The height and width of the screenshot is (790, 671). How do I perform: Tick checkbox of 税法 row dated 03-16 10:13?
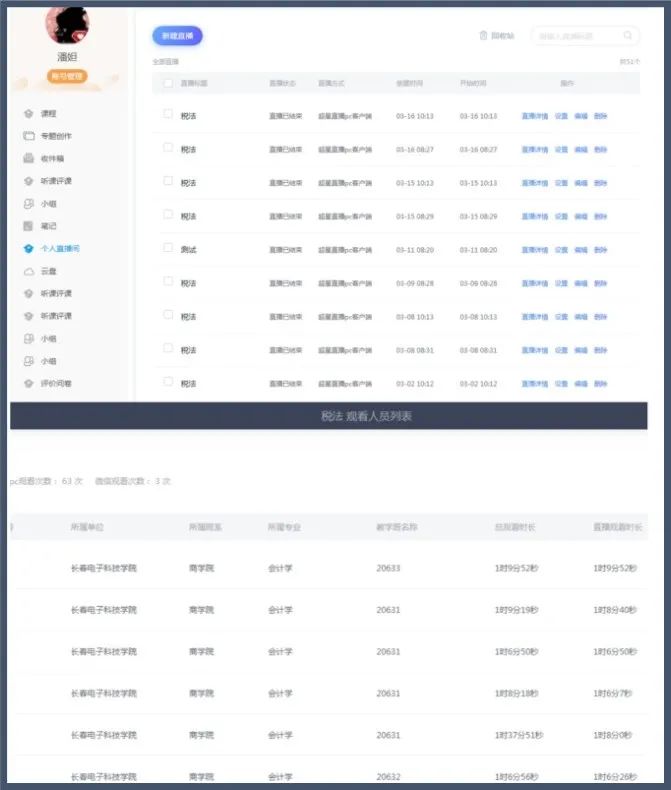click(168, 114)
